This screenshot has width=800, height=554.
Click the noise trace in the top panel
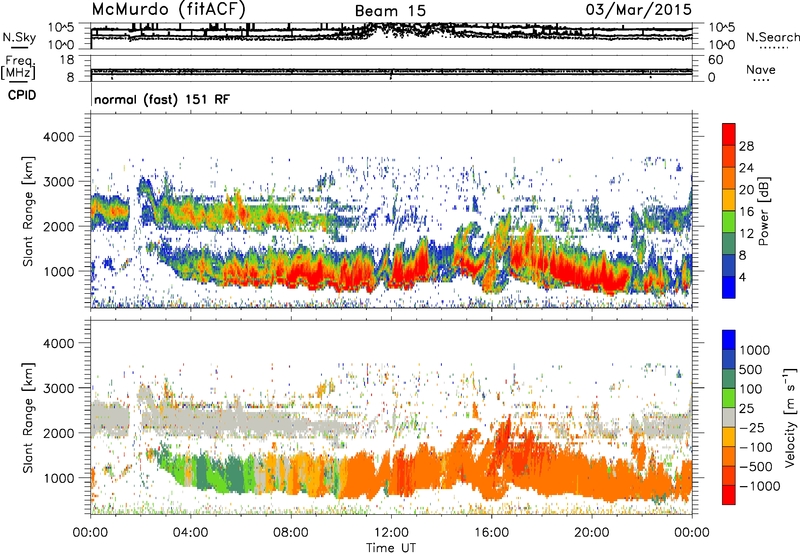391,36
